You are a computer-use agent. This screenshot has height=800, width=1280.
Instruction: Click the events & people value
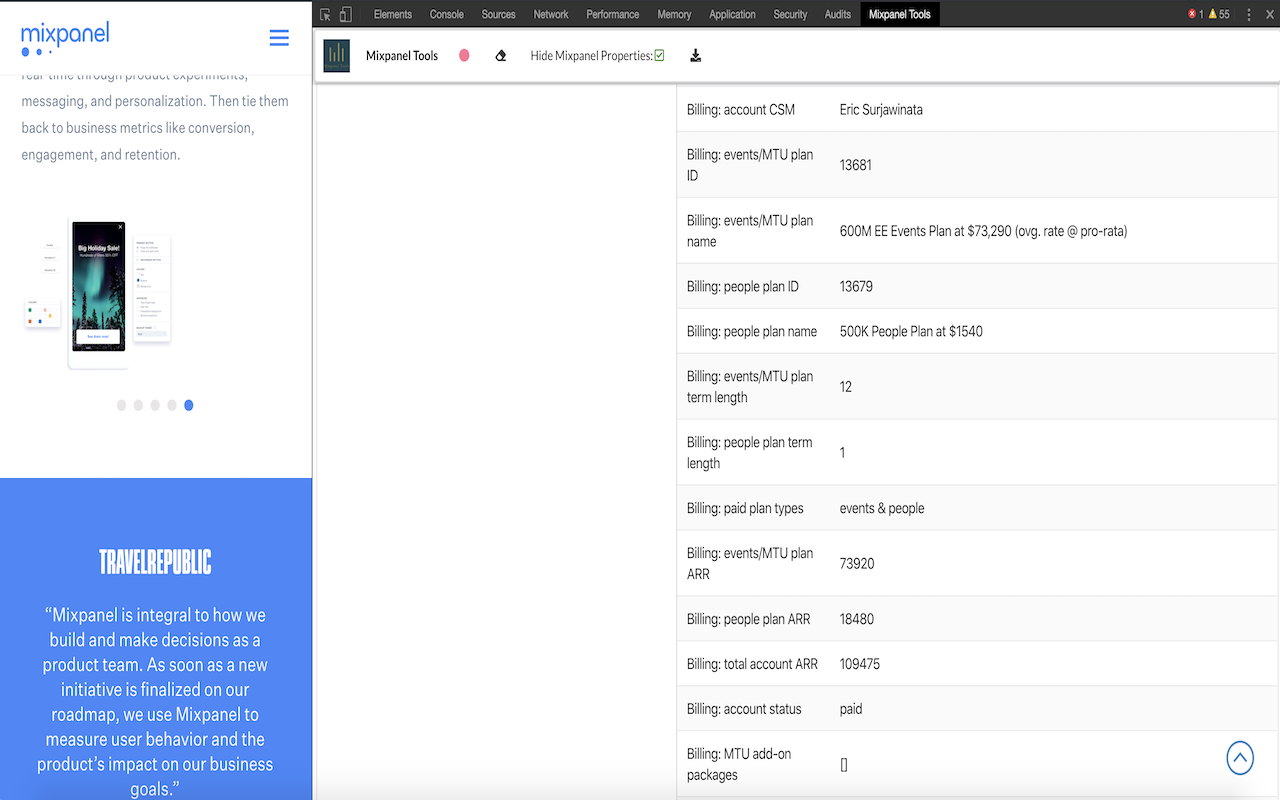882,508
